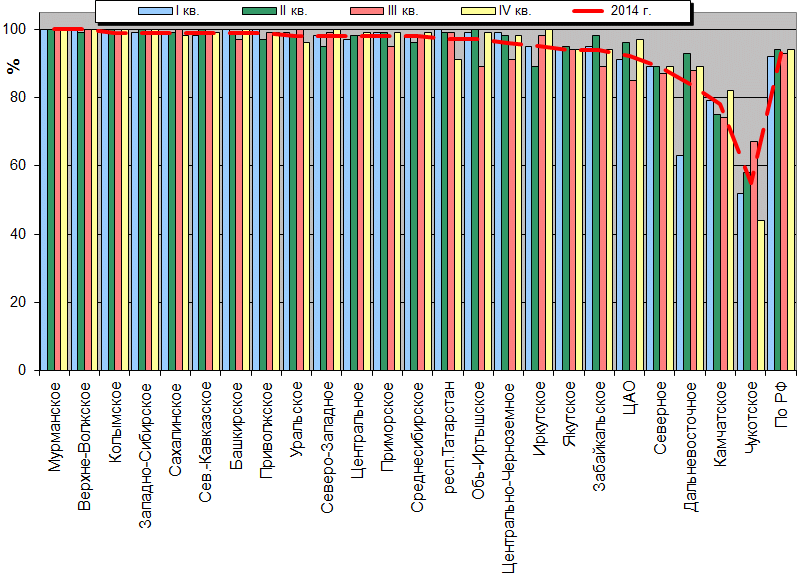Click the ЦАО axis label
The height and width of the screenshot is (574, 801).
[x=629, y=398]
